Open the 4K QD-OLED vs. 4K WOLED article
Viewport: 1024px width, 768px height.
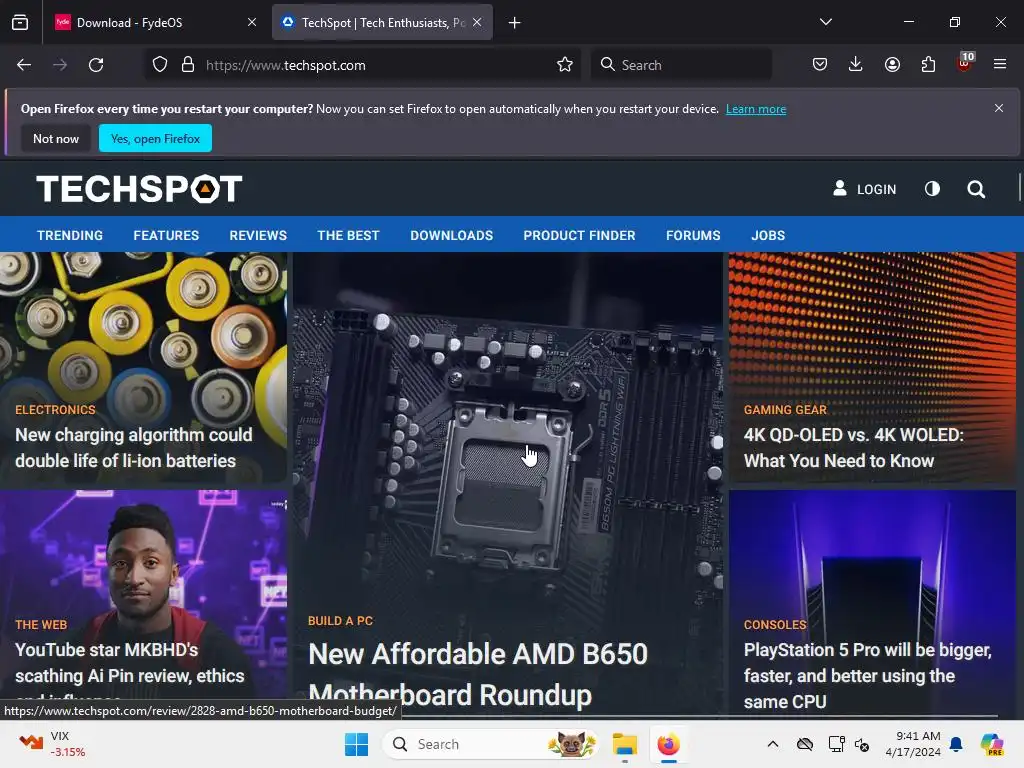point(854,448)
